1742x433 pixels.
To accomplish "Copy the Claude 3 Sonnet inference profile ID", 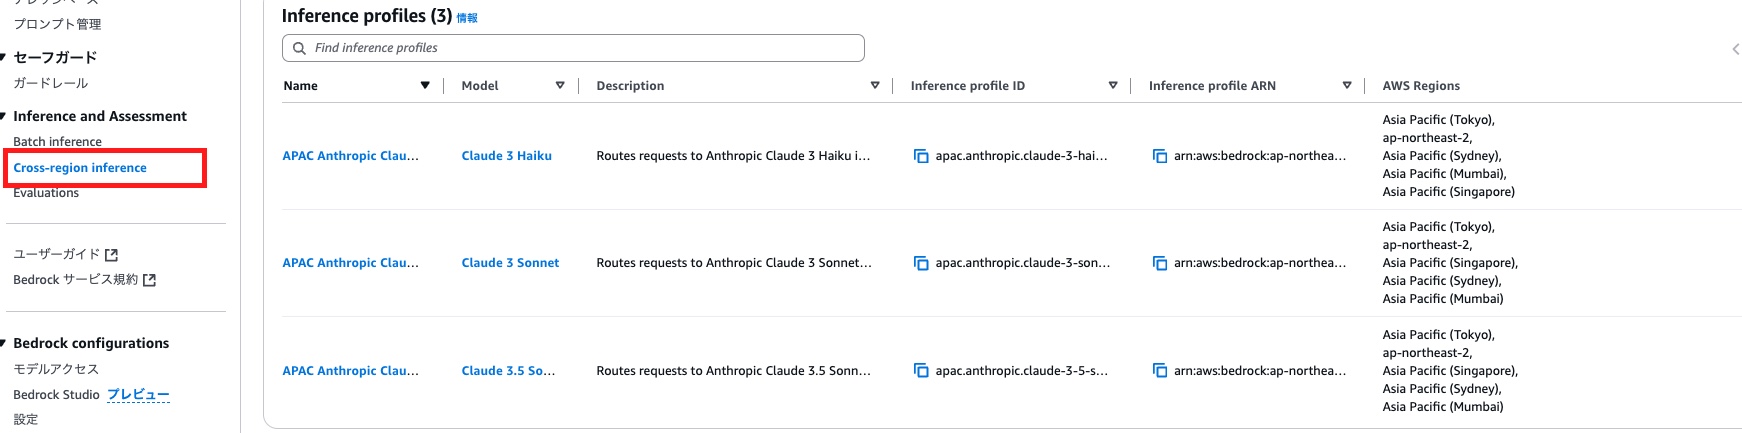I will pyautogui.click(x=921, y=263).
